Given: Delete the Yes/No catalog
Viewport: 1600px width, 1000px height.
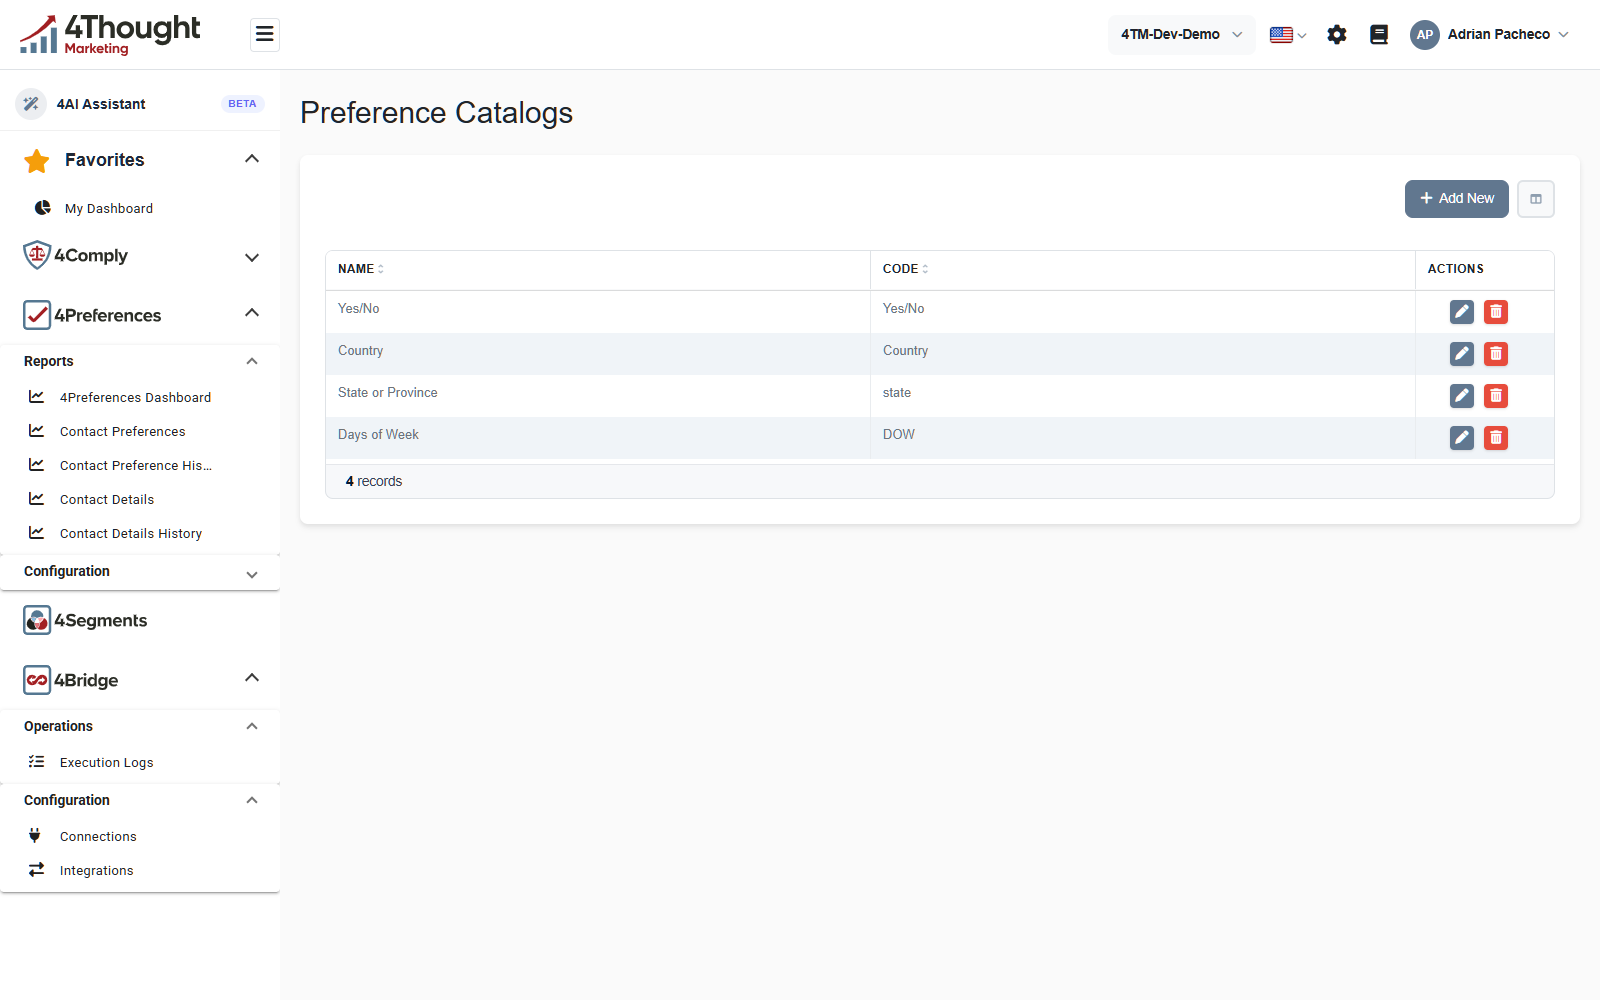Looking at the screenshot, I should tap(1496, 312).
